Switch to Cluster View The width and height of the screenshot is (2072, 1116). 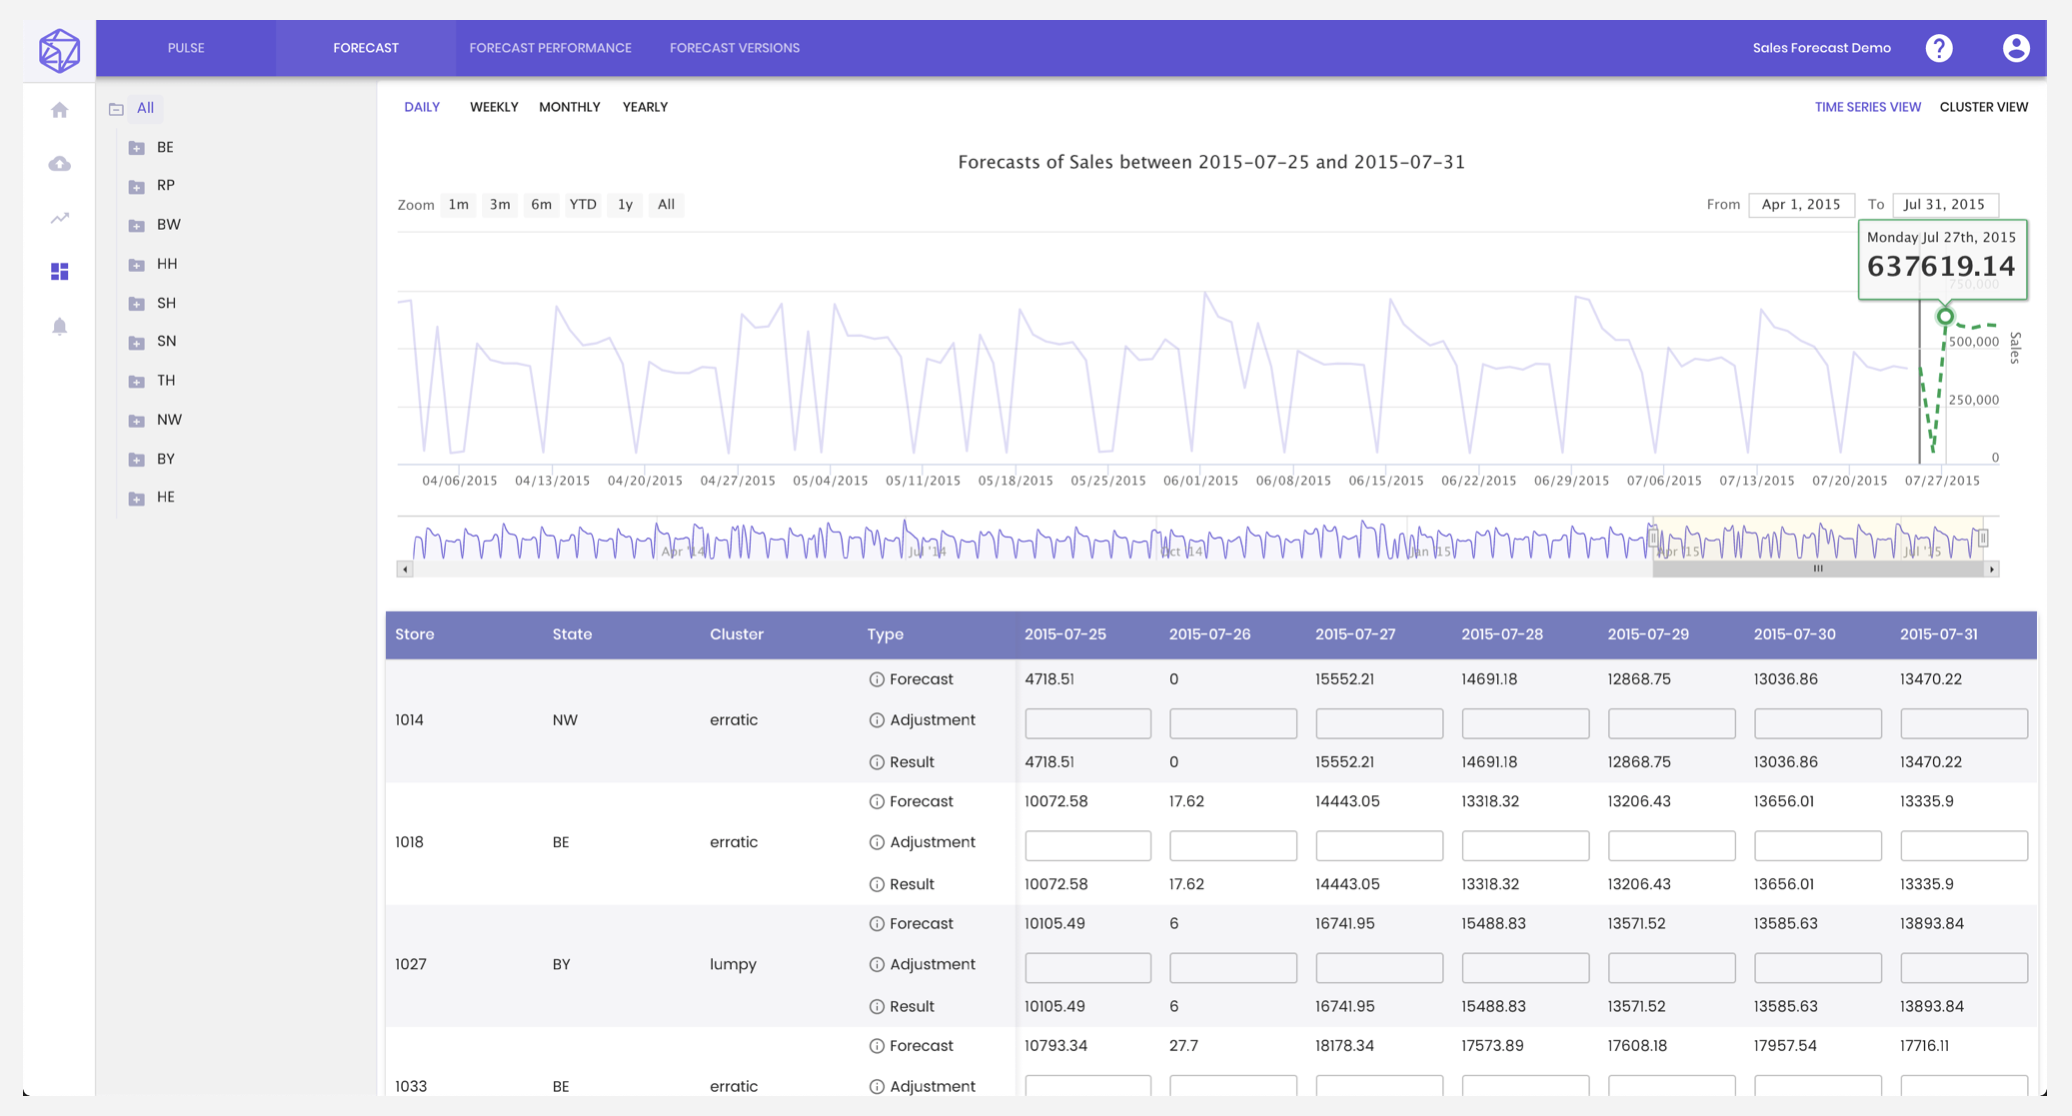(x=1984, y=107)
